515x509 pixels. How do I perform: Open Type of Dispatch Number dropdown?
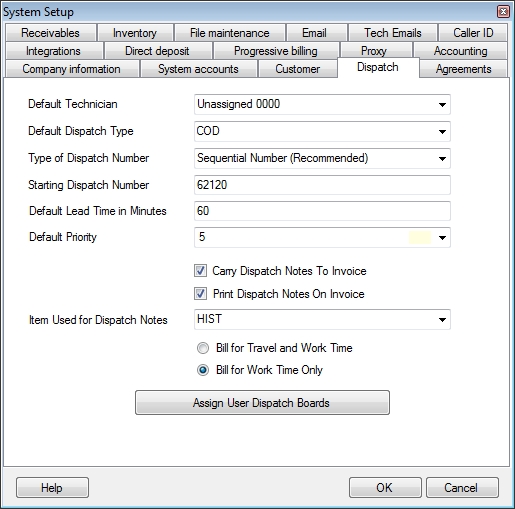tap(442, 159)
